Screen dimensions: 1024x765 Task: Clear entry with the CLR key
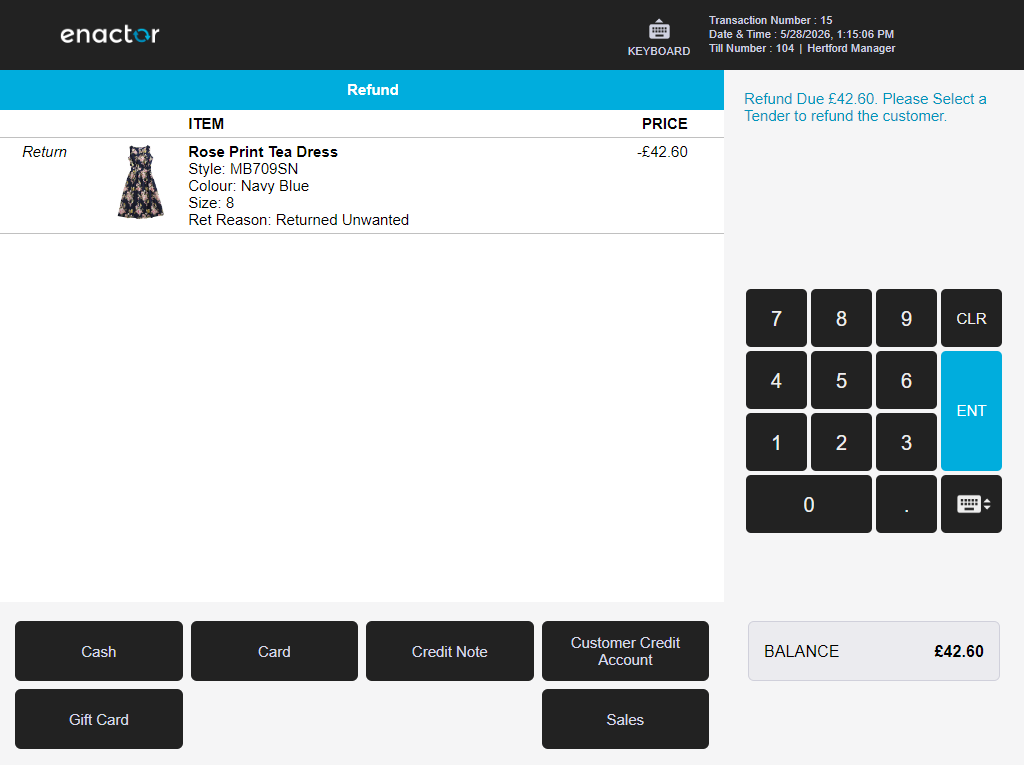point(971,318)
